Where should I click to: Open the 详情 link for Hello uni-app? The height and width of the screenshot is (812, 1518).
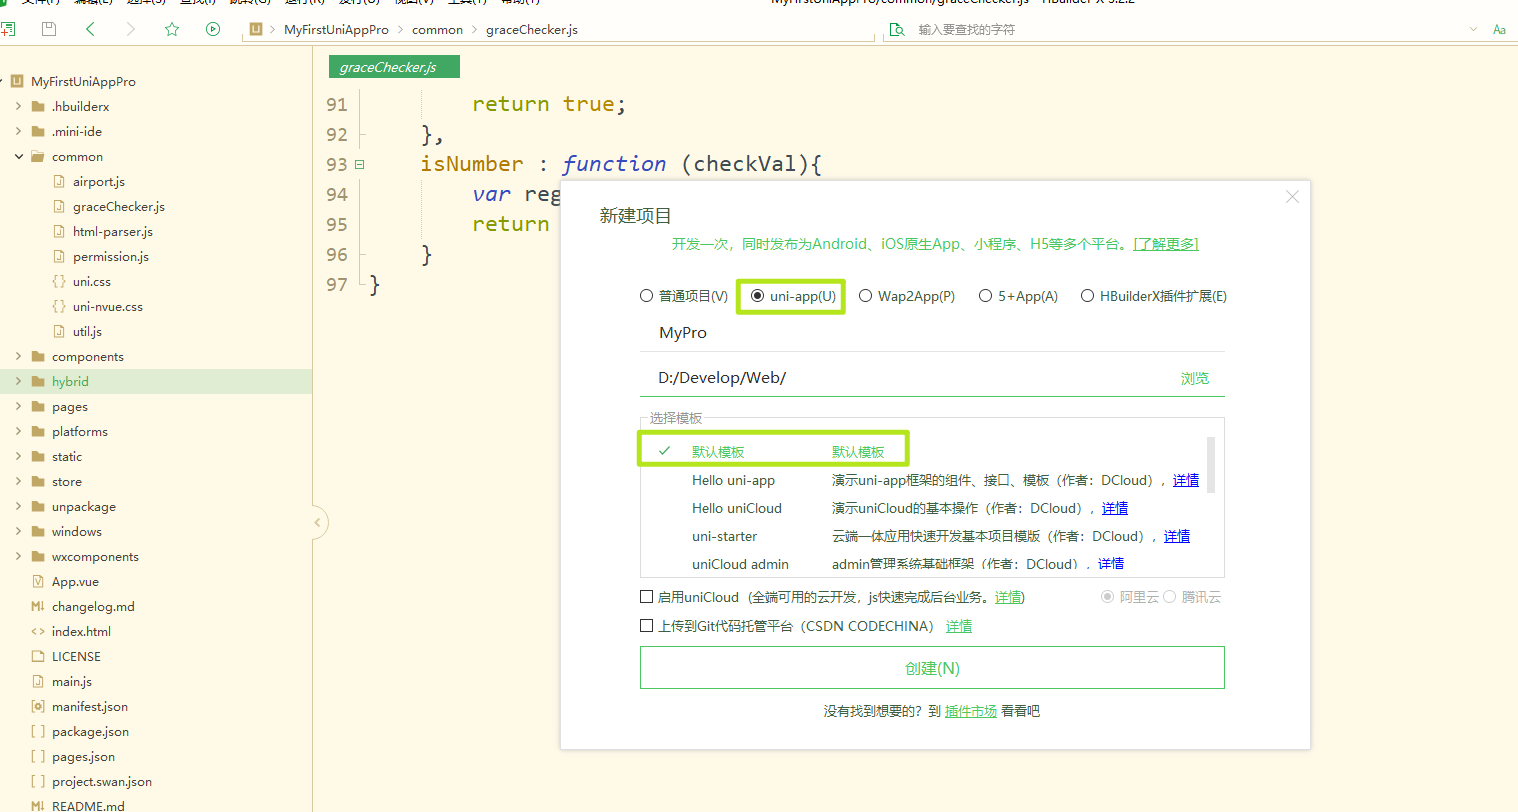tap(1186, 480)
